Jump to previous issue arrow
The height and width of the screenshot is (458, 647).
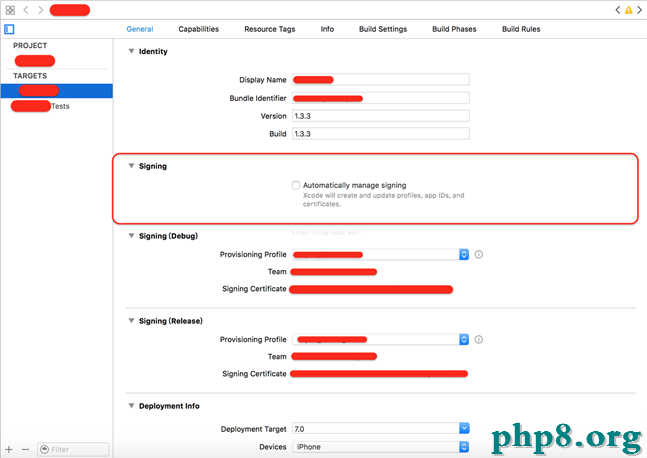618,10
